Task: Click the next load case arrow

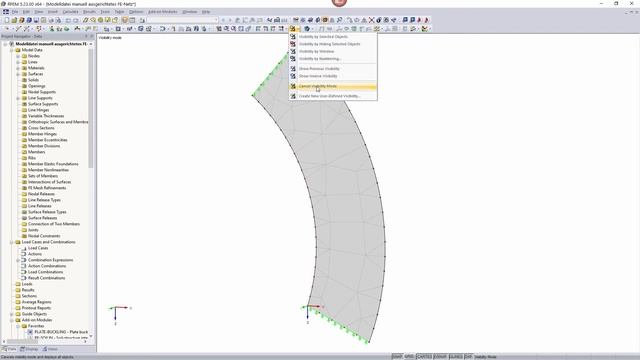Action: coord(229,20)
